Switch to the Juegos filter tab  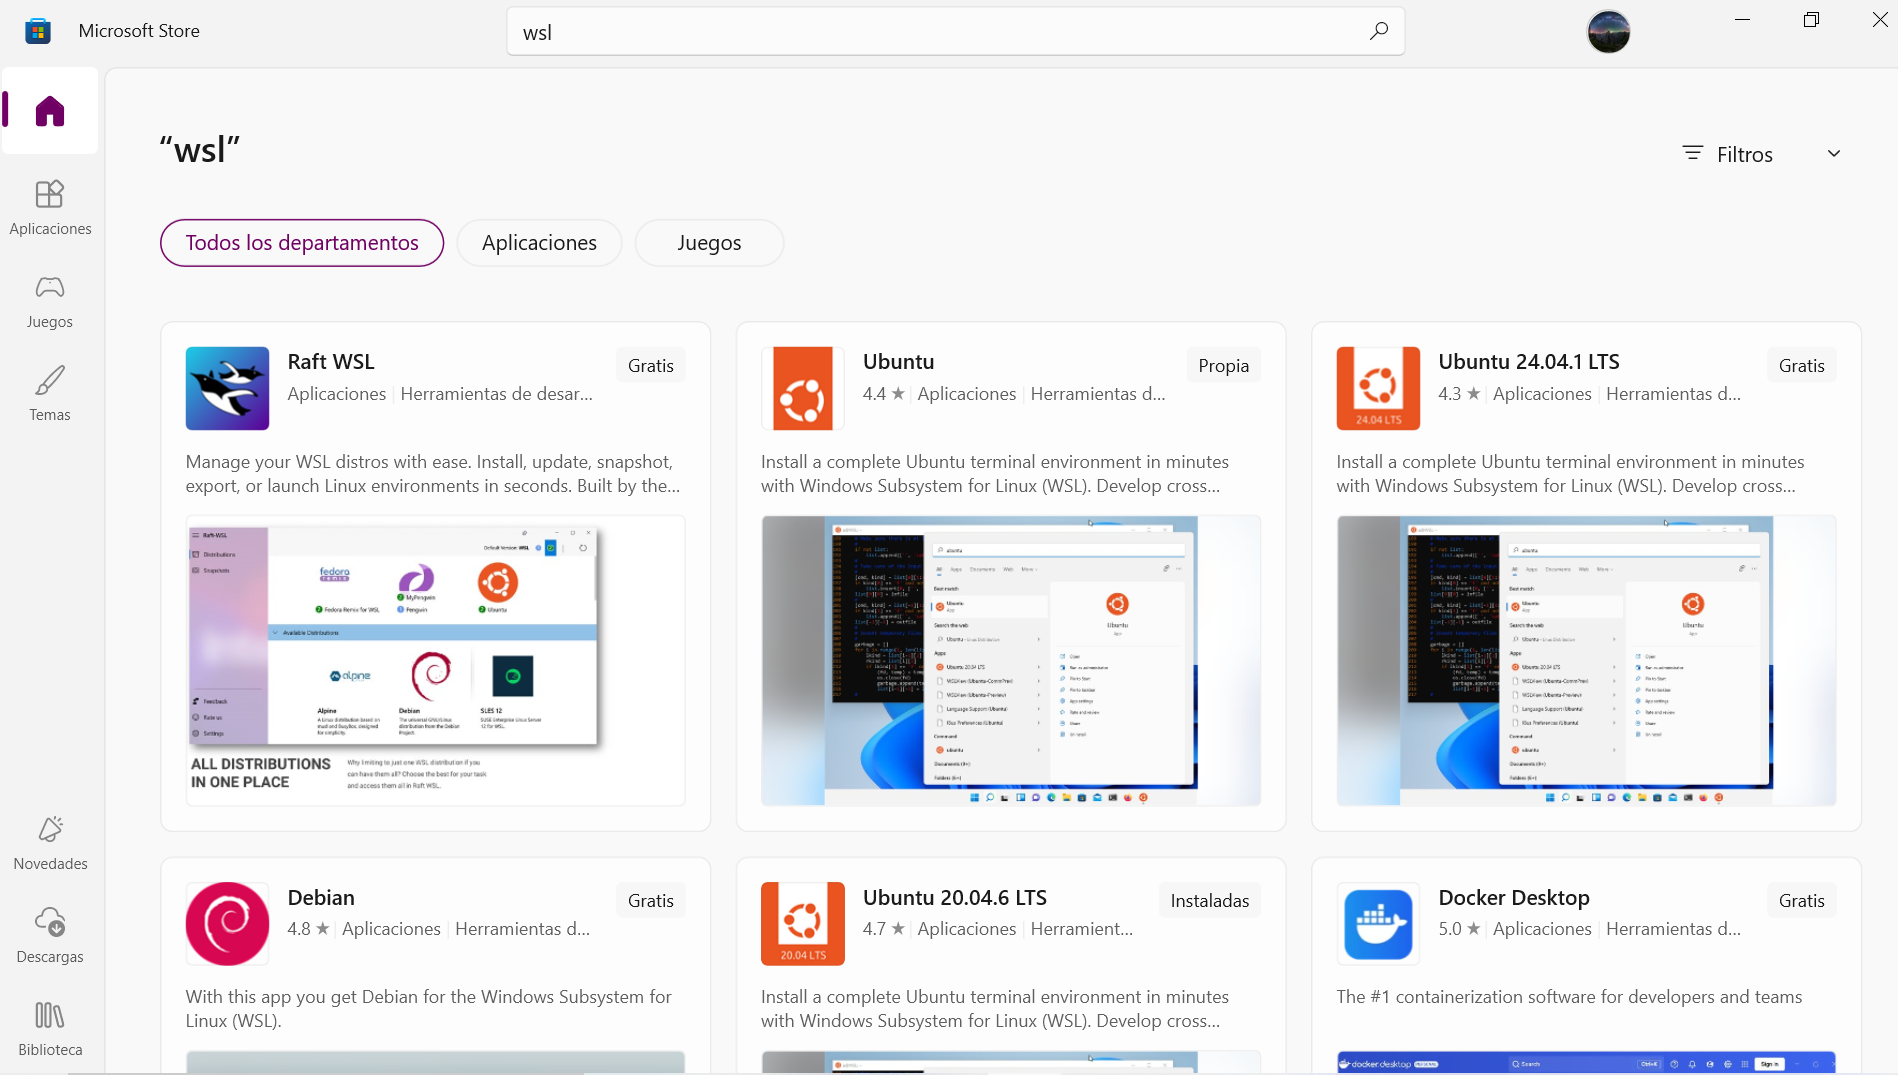point(709,242)
